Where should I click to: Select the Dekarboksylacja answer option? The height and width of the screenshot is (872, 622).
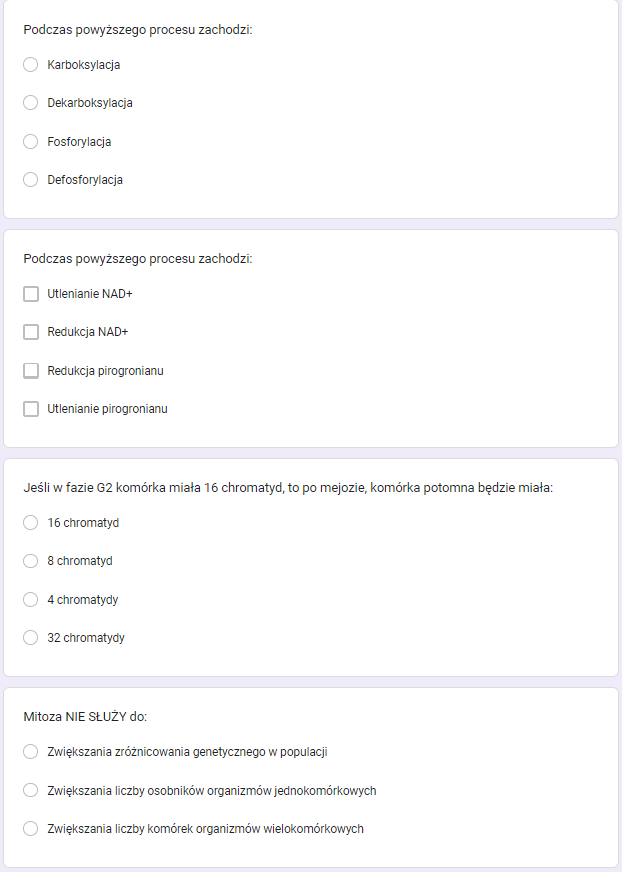[x=31, y=102]
